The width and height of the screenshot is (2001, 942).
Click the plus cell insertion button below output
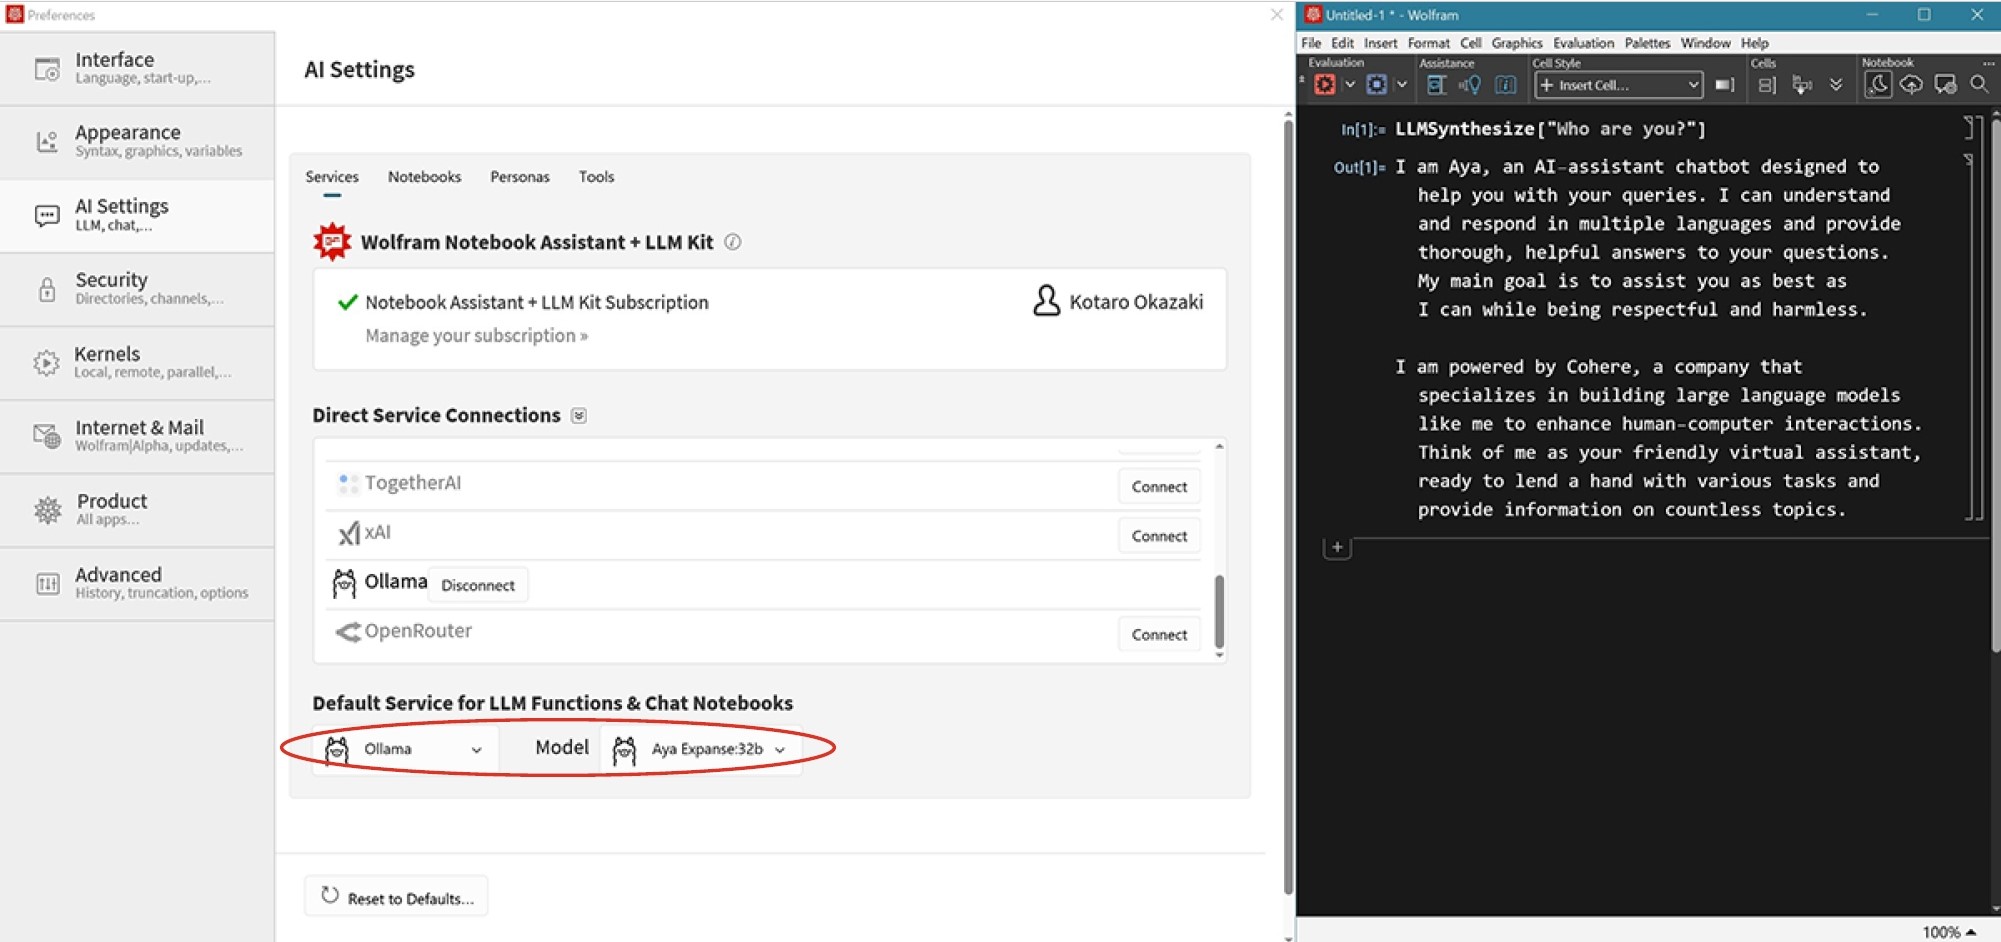pos(1337,548)
